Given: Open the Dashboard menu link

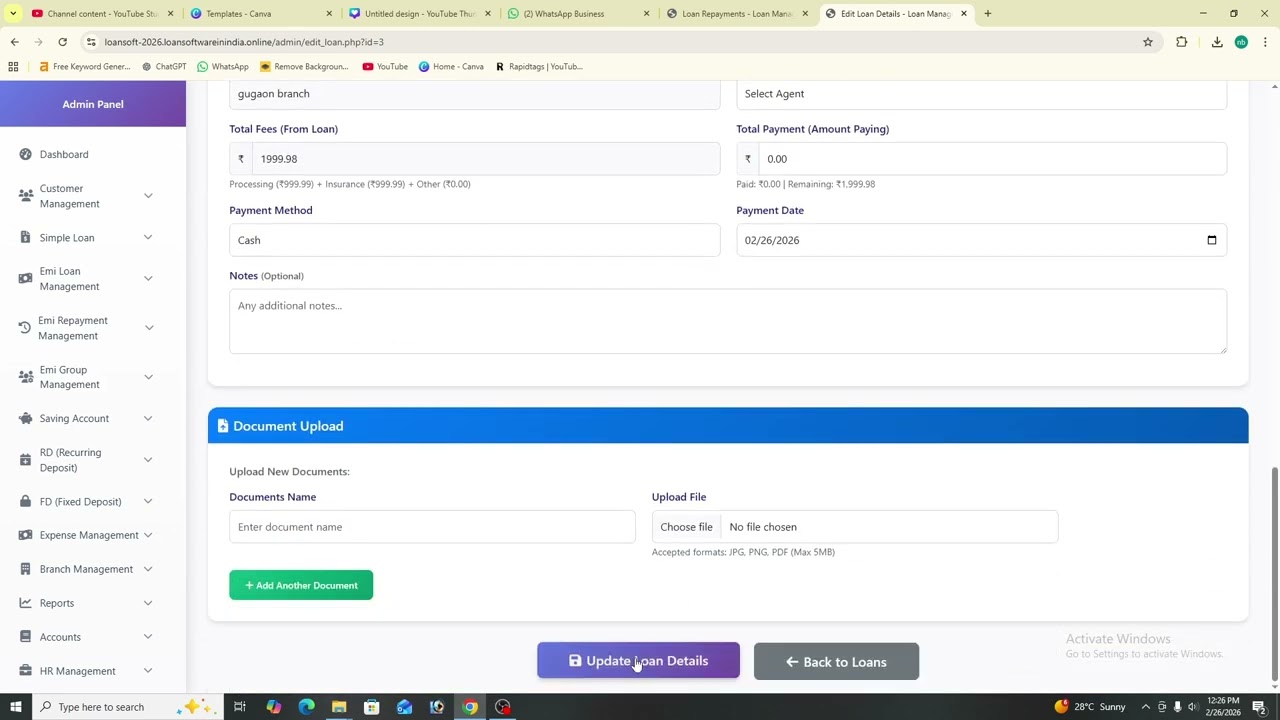Looking at the screenshot, I should click(64, 154).
